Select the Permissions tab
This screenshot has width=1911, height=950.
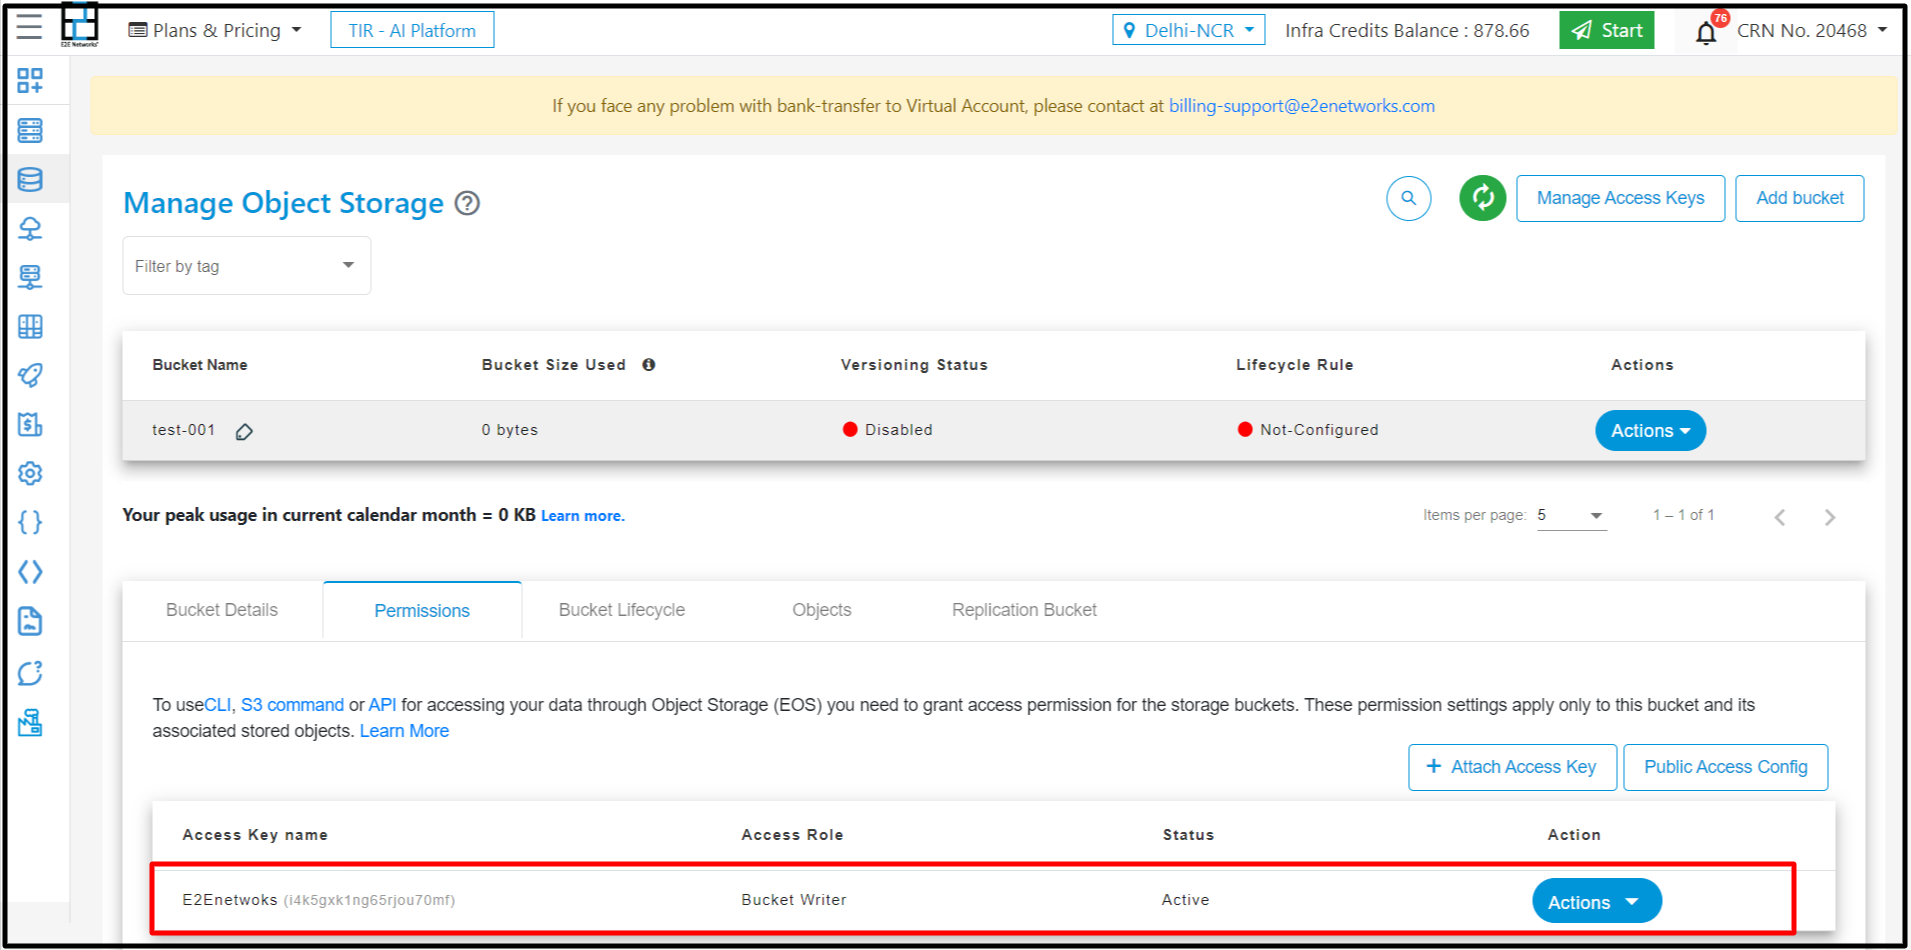(x=422, y=611)
